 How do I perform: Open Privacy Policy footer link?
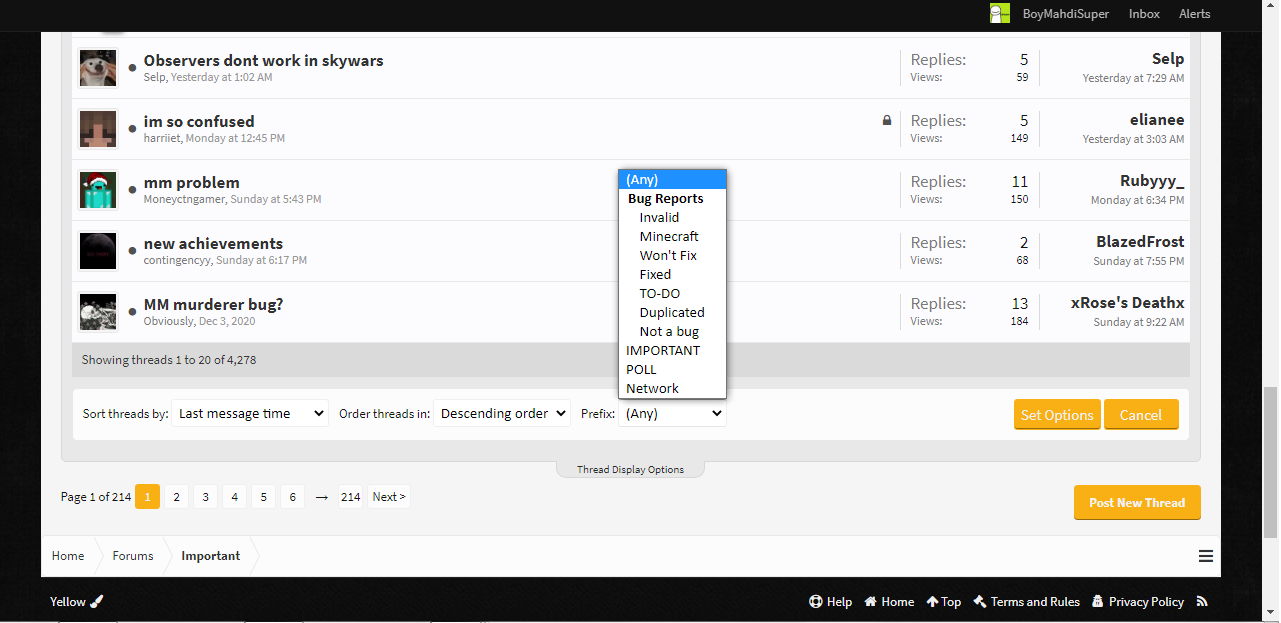[1138, 601]
